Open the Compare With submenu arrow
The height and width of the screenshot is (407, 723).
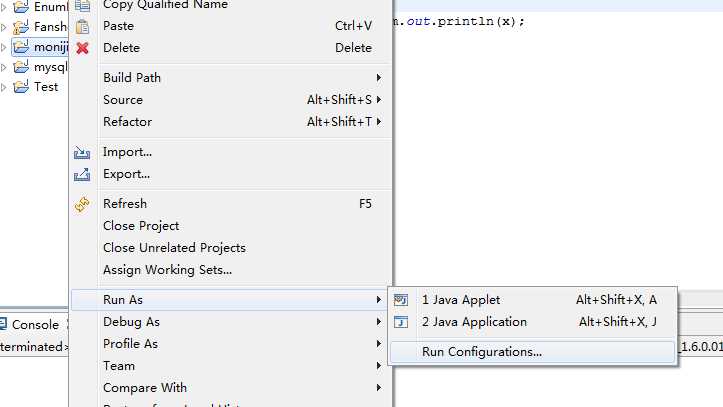379,388
